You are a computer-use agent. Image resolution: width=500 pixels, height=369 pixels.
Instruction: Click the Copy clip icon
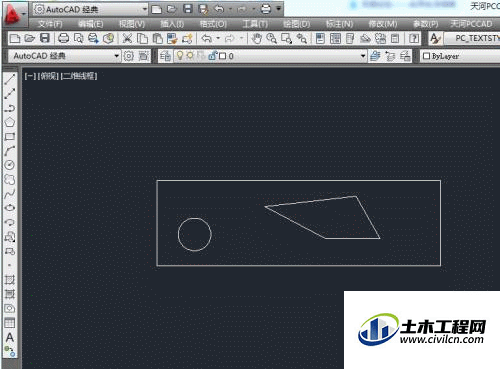pyautogui.click(x=142, y=38)
